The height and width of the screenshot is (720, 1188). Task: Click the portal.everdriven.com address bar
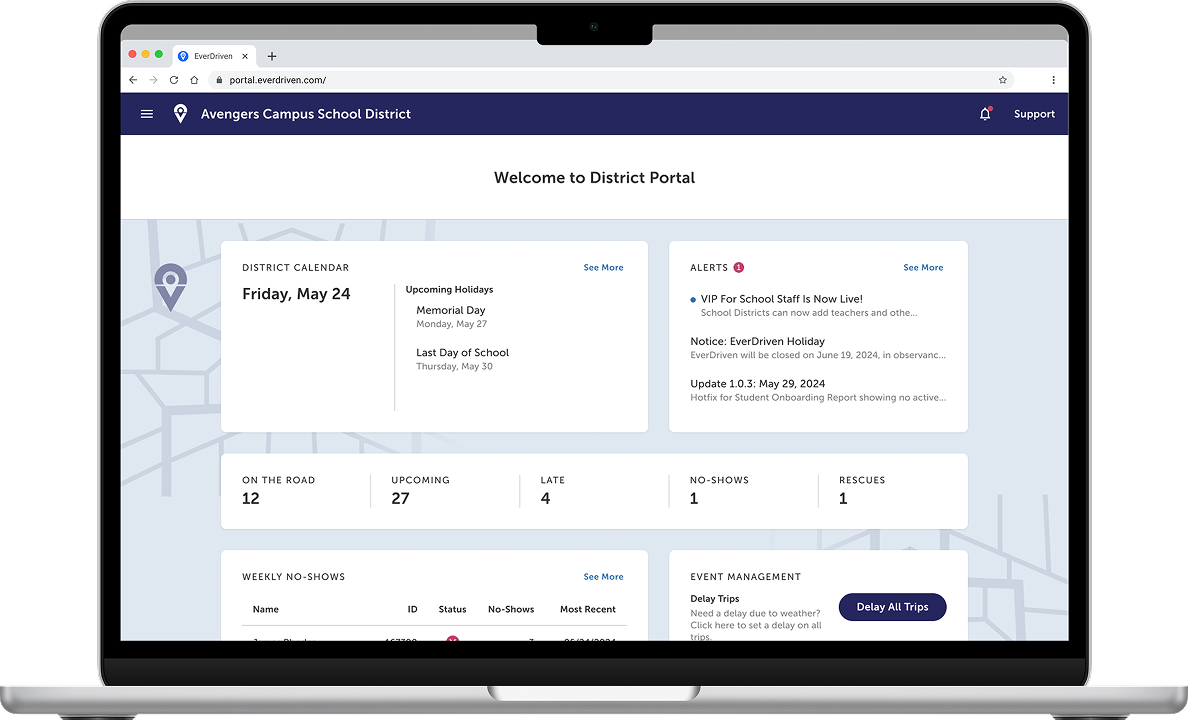611,80
